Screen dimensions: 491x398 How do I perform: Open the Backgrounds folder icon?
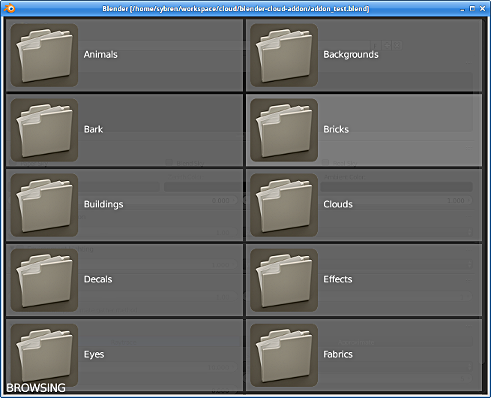[284, 55]
